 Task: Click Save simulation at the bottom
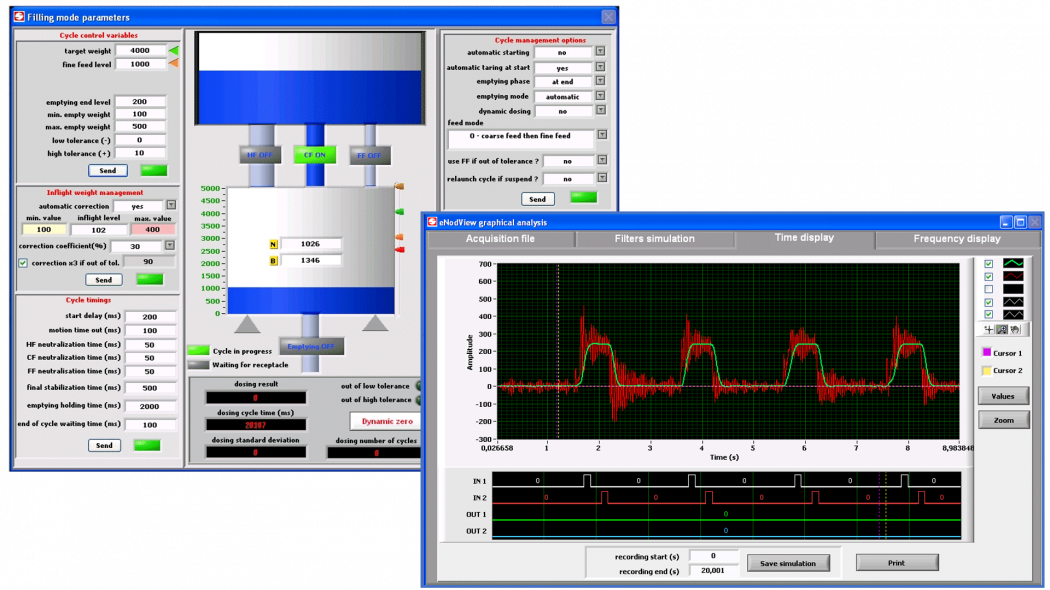click(788, 562)
